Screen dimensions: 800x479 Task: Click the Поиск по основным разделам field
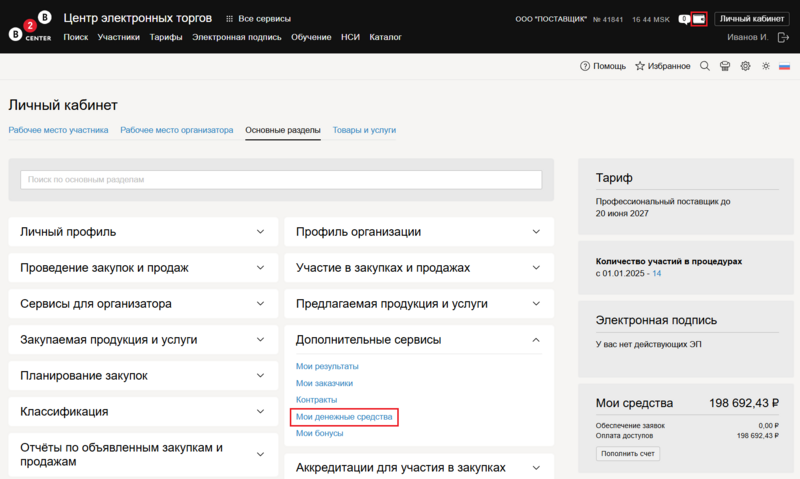(x=281, y=179)
